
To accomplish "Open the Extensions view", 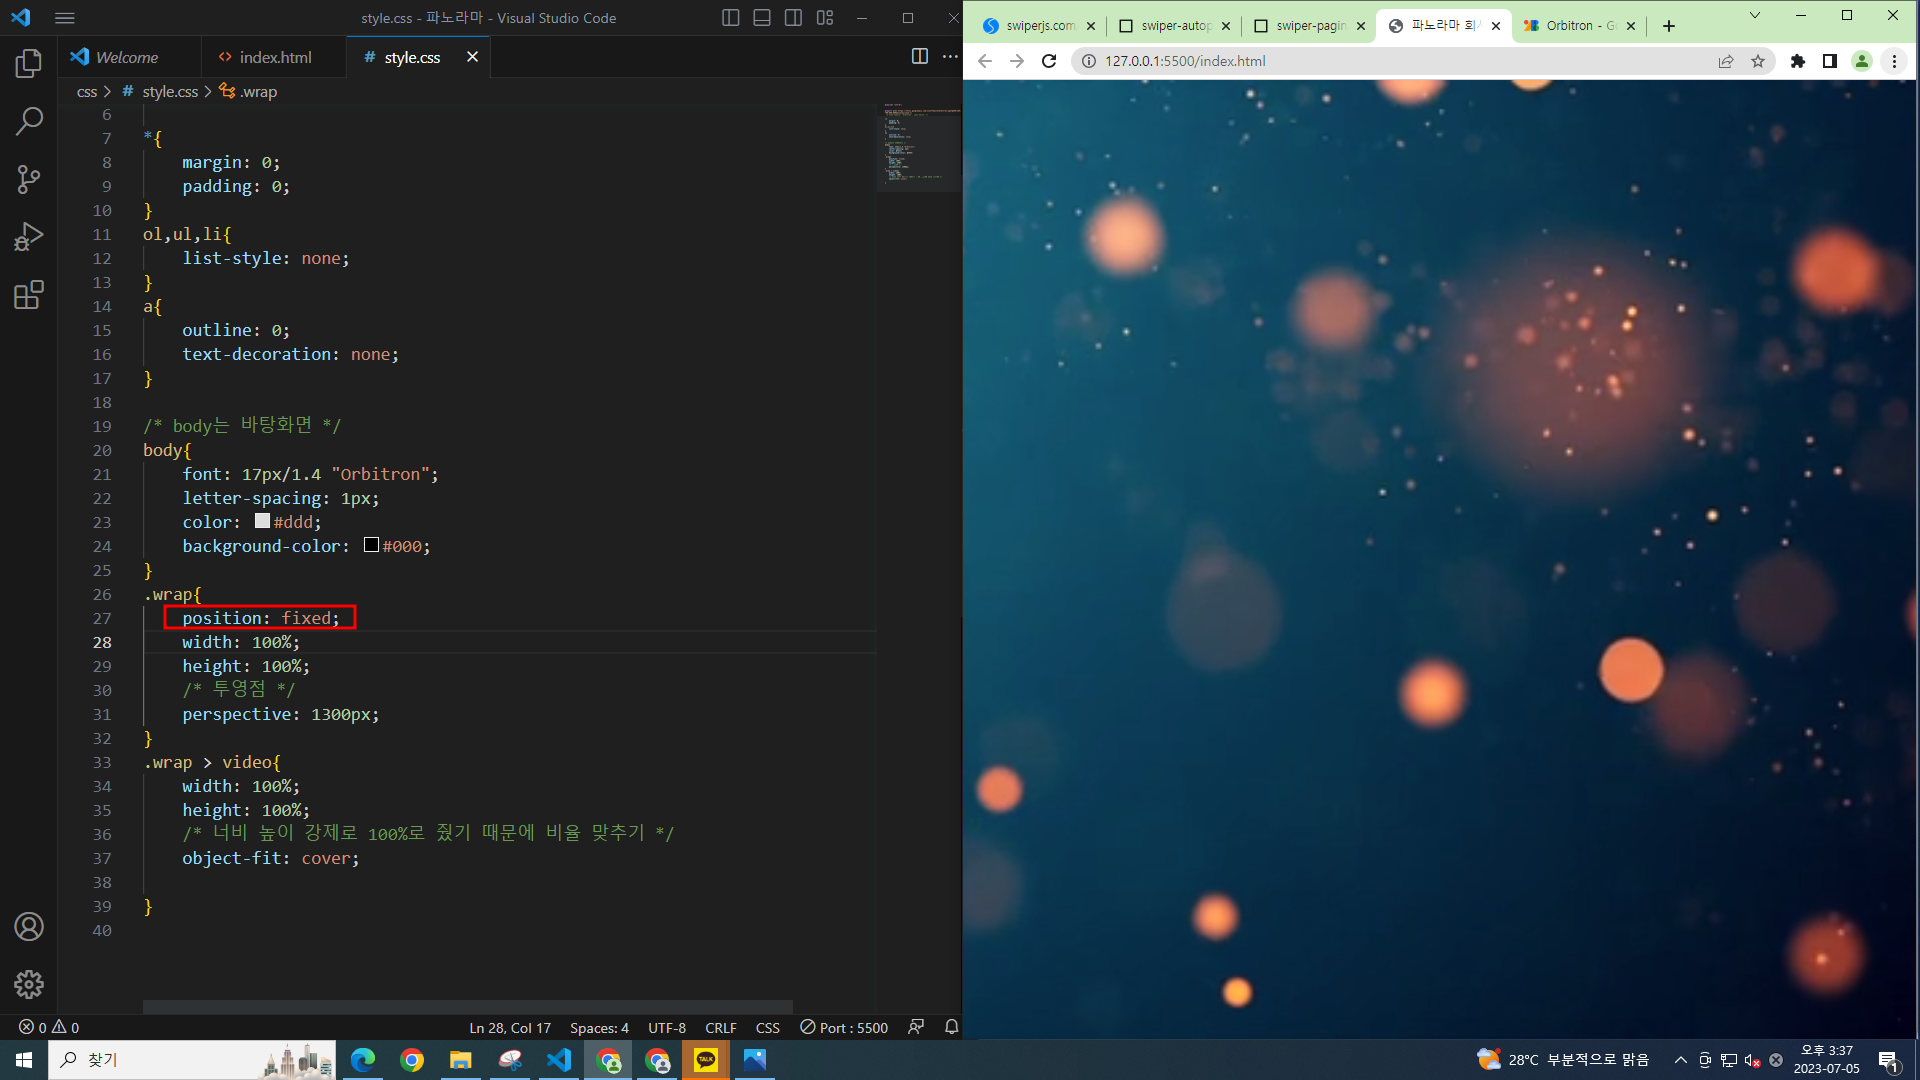I will coord(29,295).
